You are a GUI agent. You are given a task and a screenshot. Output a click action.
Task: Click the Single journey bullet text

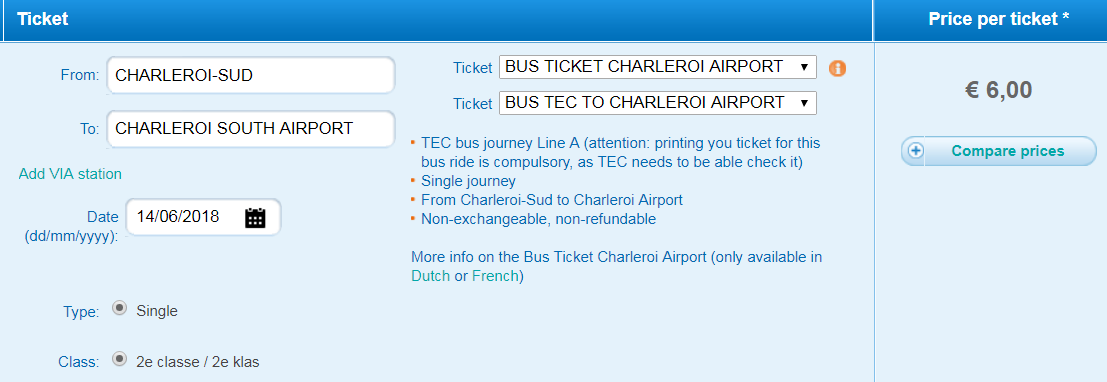[468, 181]
